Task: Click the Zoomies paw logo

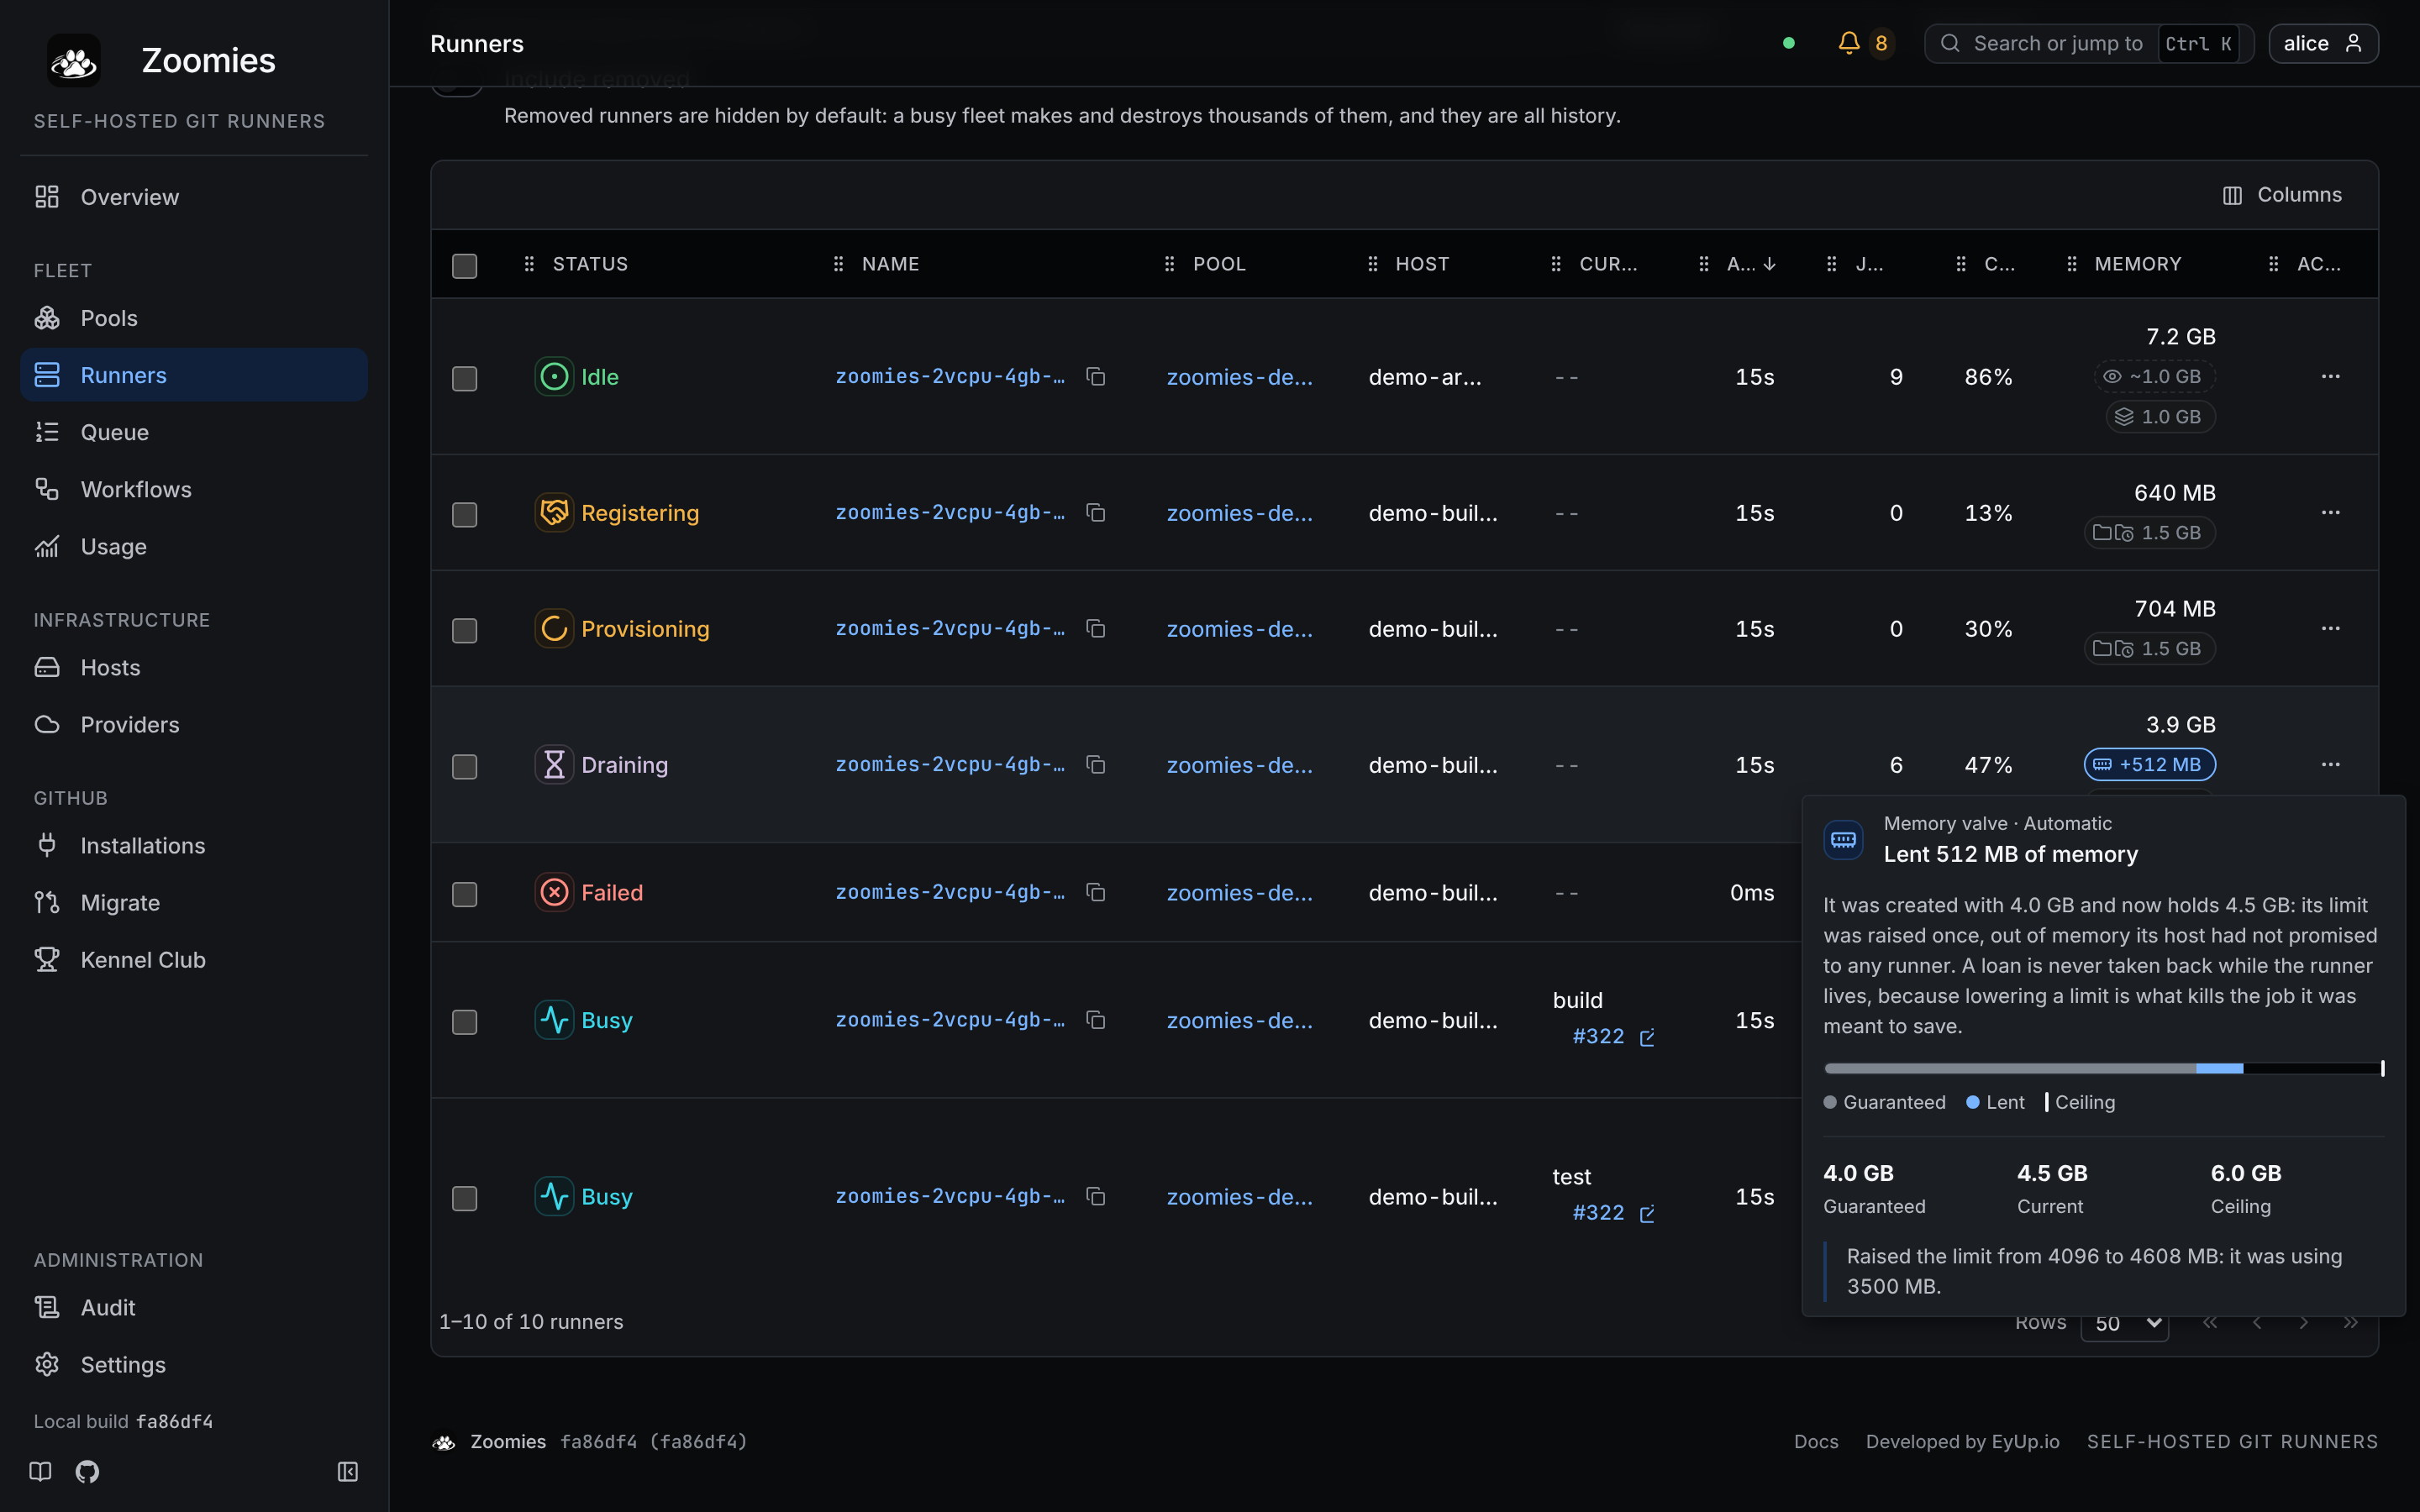Action: click(74, 61)
